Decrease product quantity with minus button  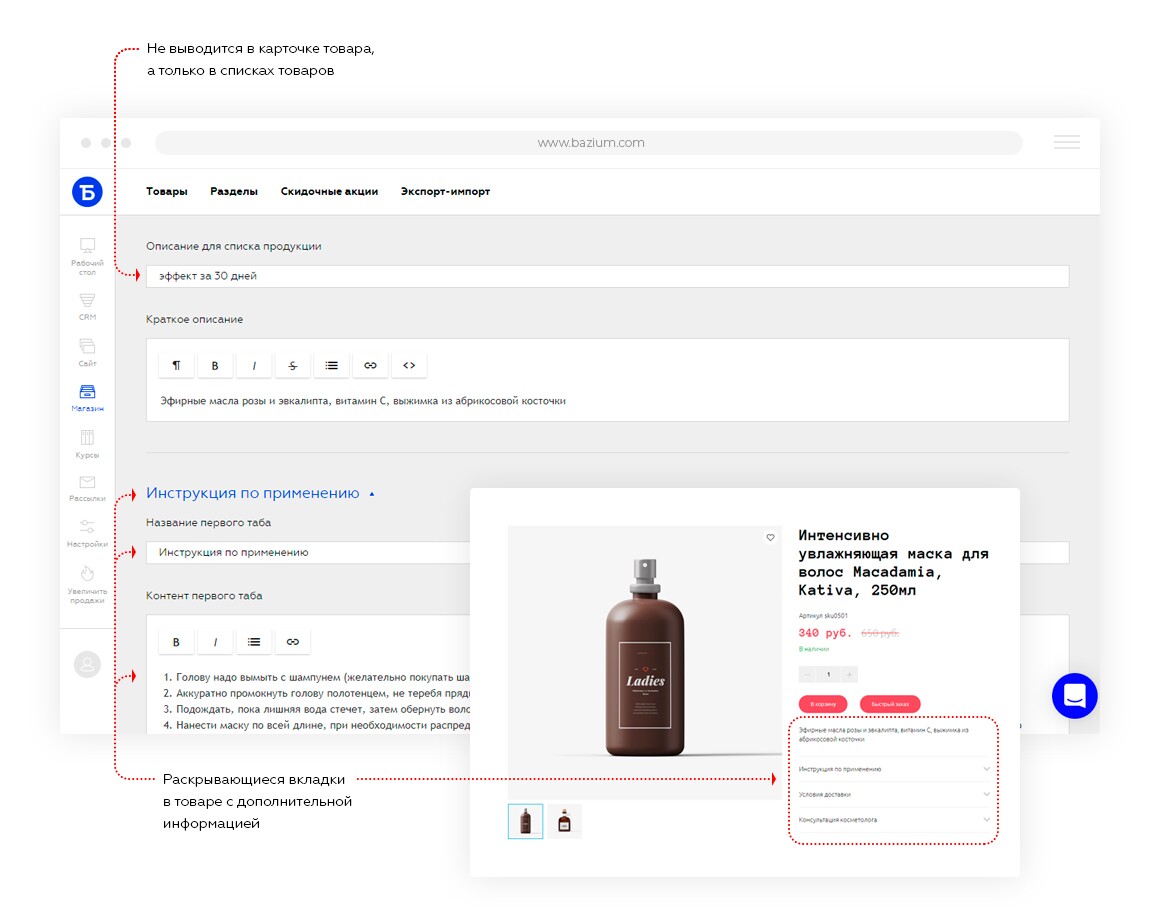(x=806, y=674)
